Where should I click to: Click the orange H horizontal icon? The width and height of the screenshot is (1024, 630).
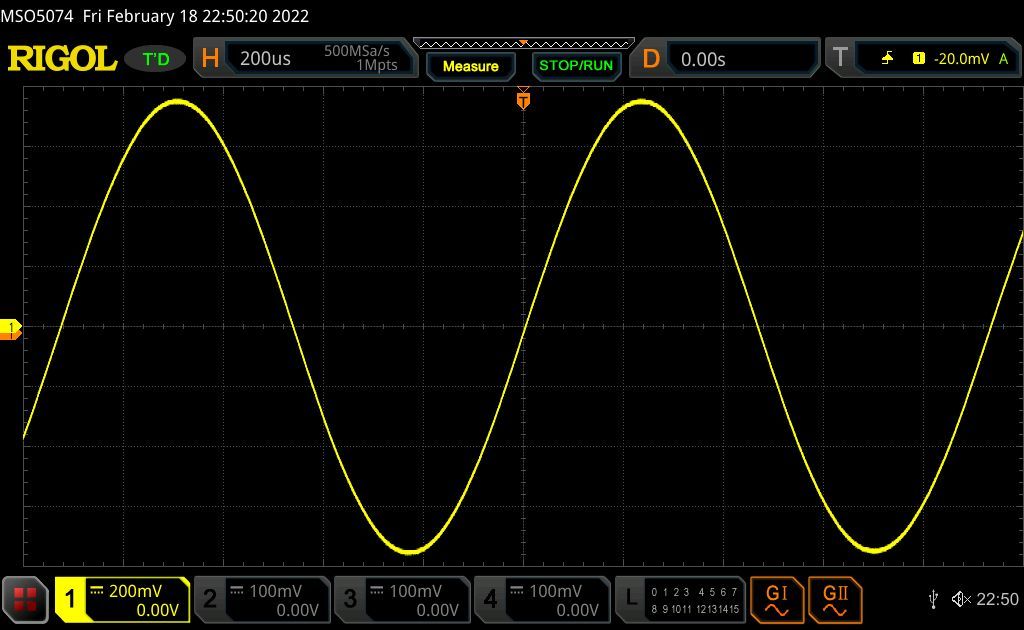click(210, 58)
